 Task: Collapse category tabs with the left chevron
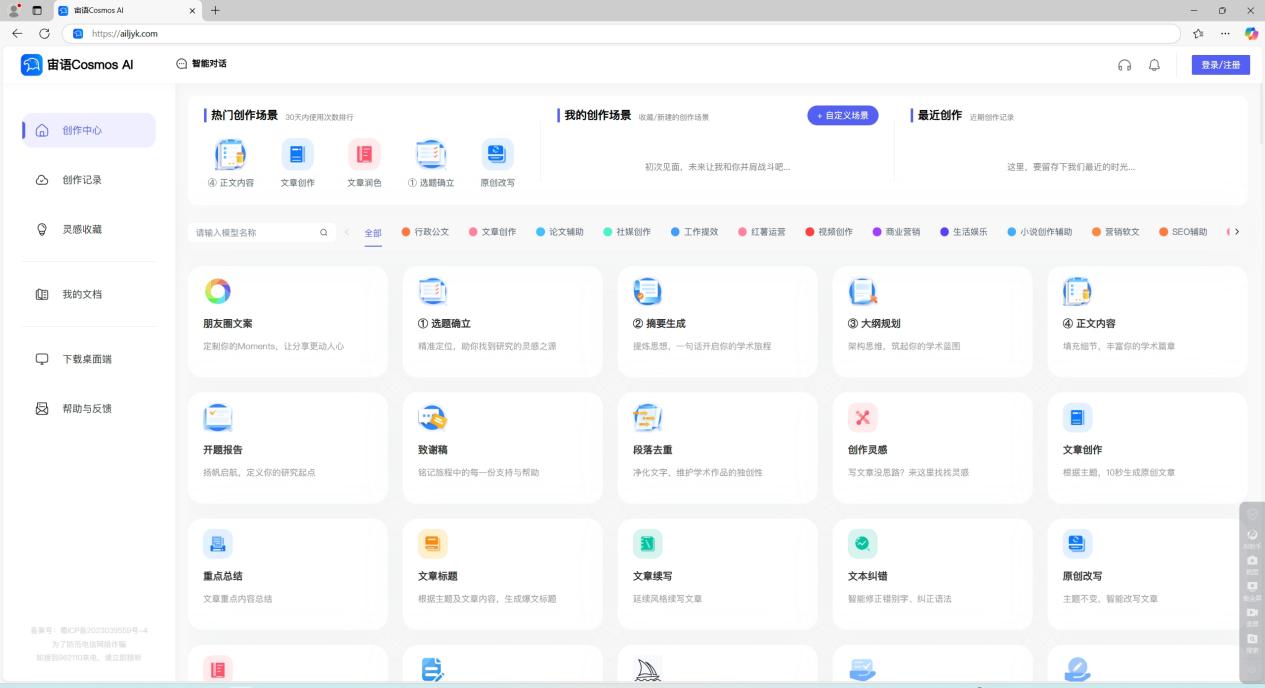pos(347,232)
